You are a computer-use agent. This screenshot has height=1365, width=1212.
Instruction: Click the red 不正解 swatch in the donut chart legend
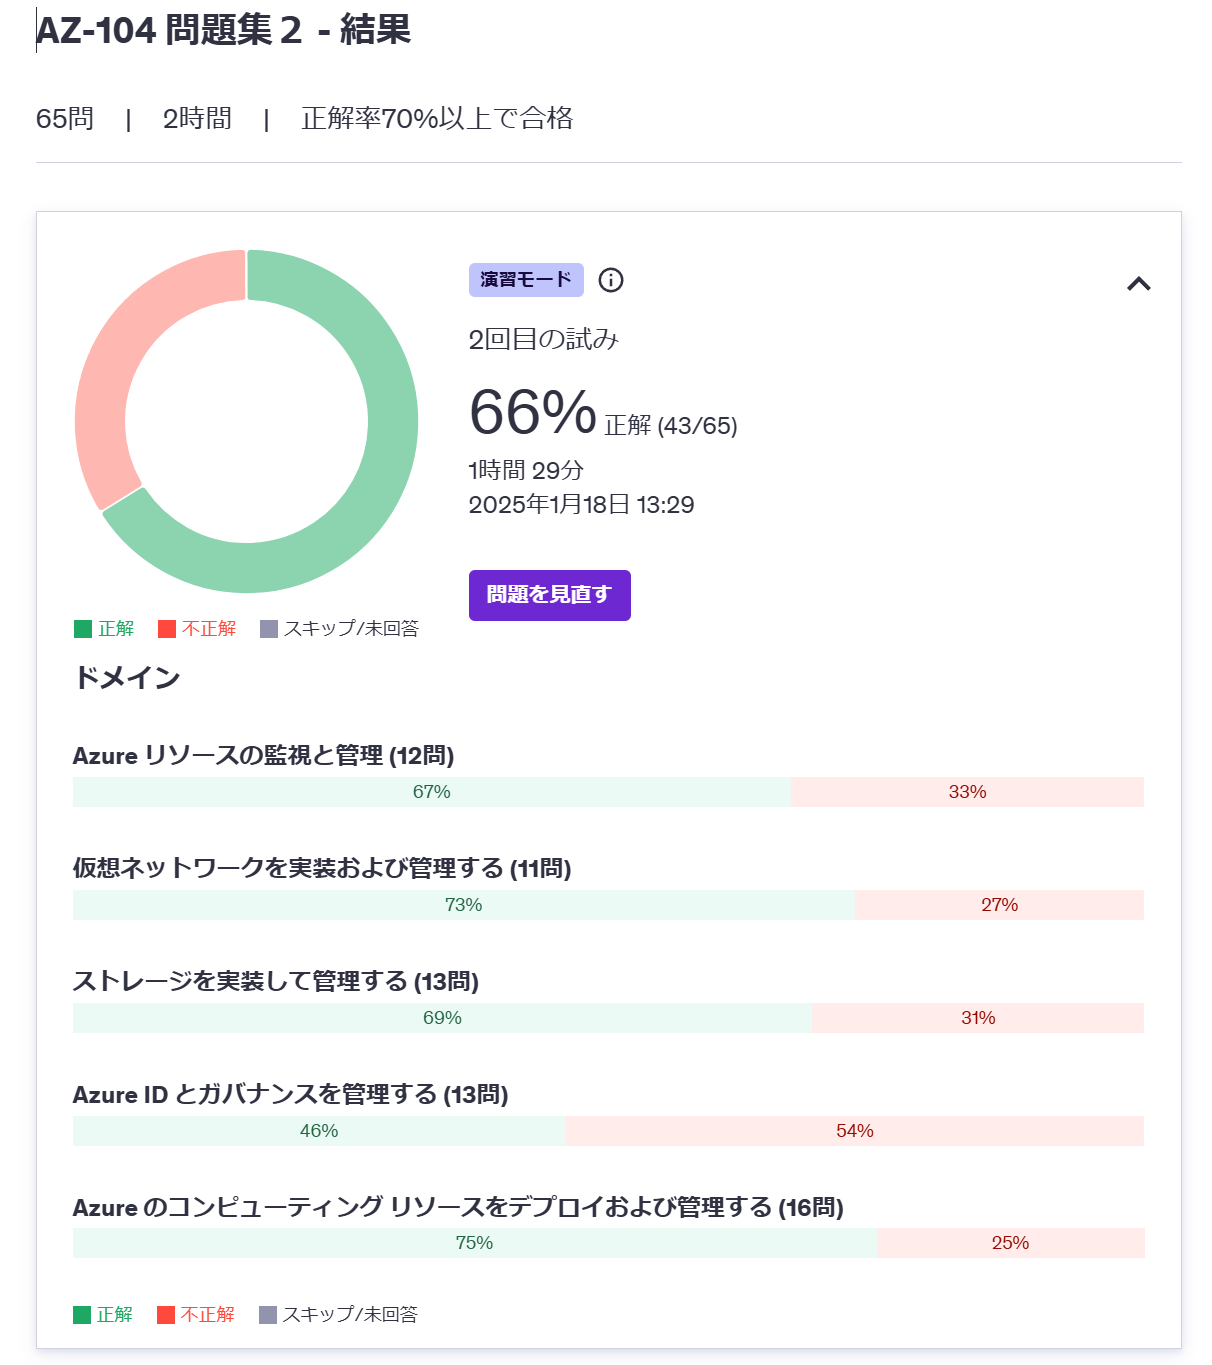(x=167, y=629)
